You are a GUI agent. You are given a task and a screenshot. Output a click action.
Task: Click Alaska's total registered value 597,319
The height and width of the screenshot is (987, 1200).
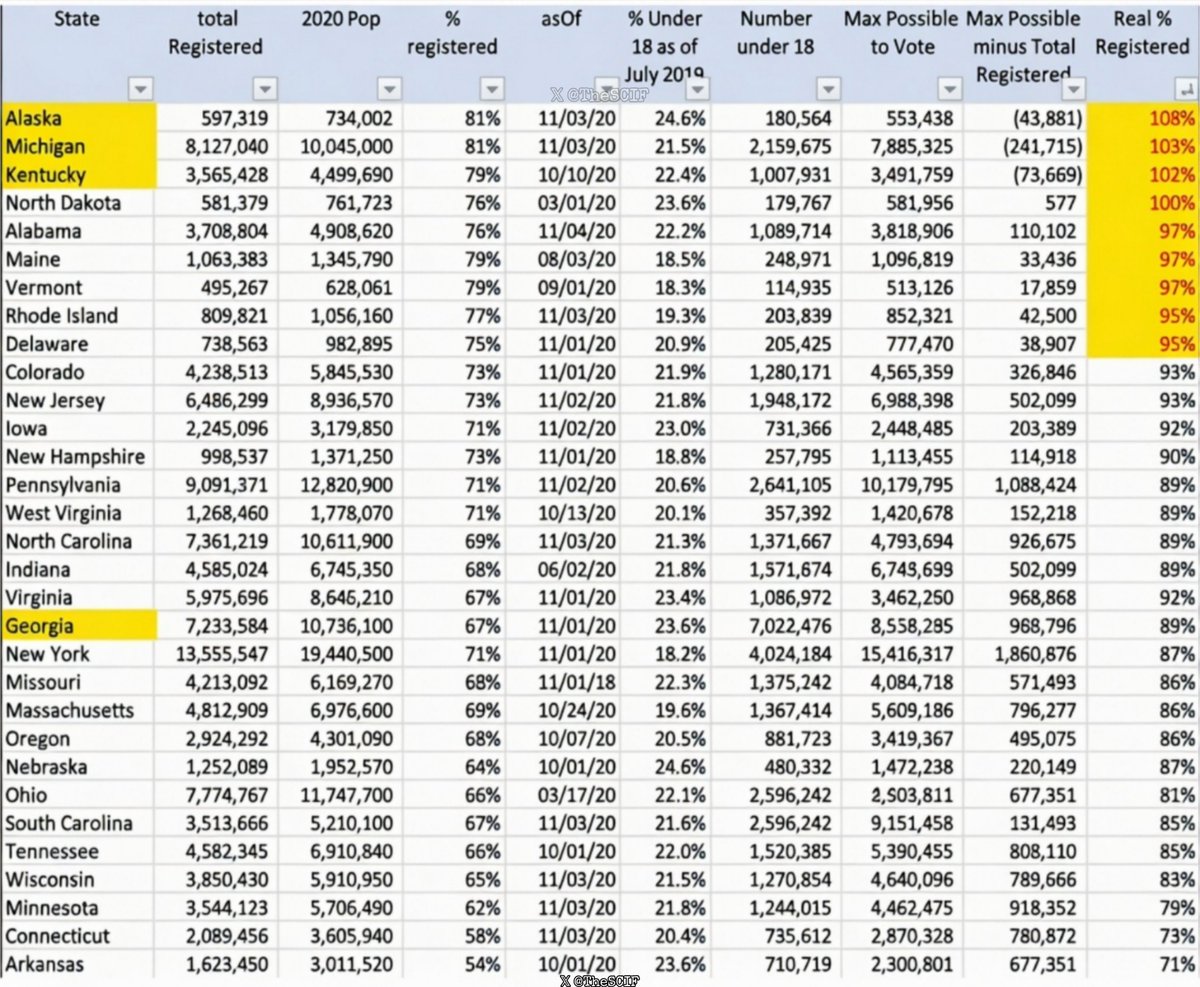point(232,118)
